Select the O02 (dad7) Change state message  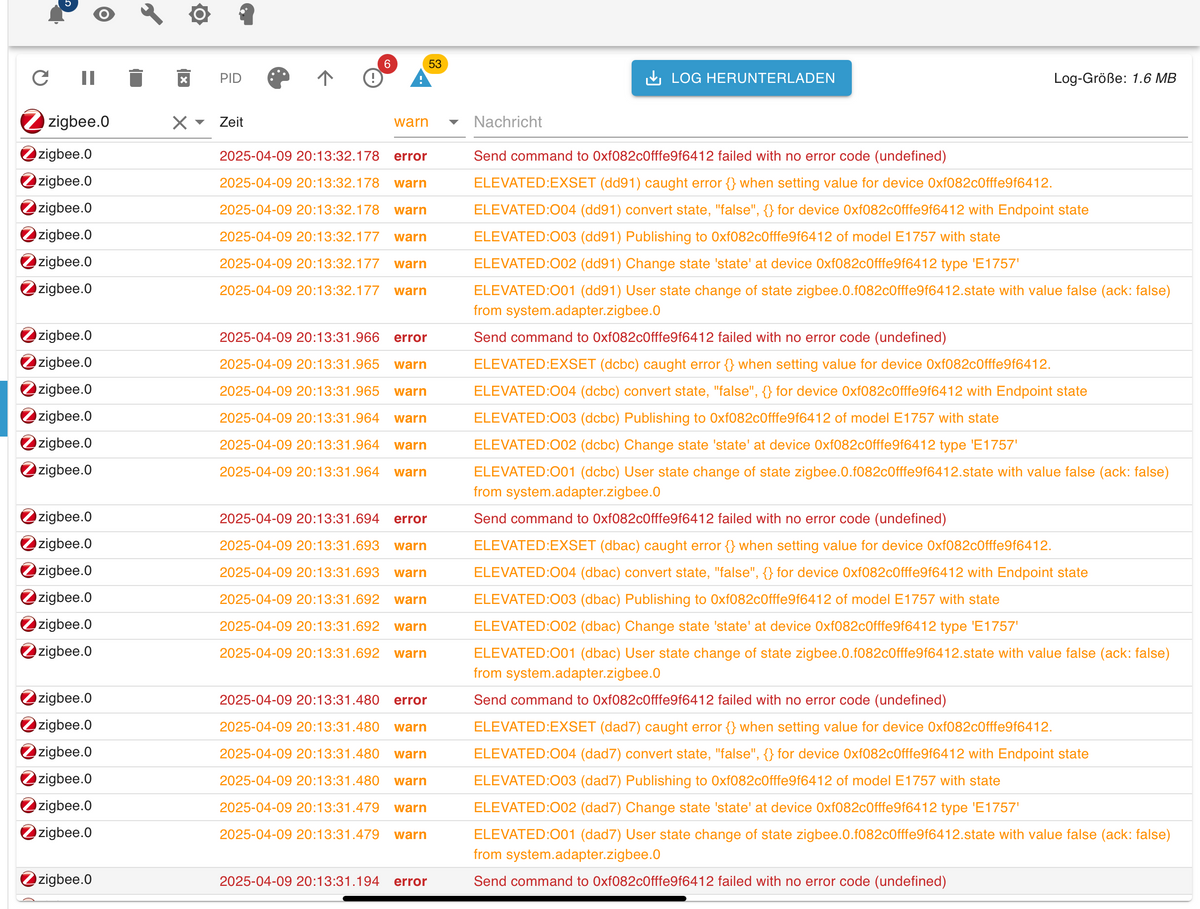[746, 807]
